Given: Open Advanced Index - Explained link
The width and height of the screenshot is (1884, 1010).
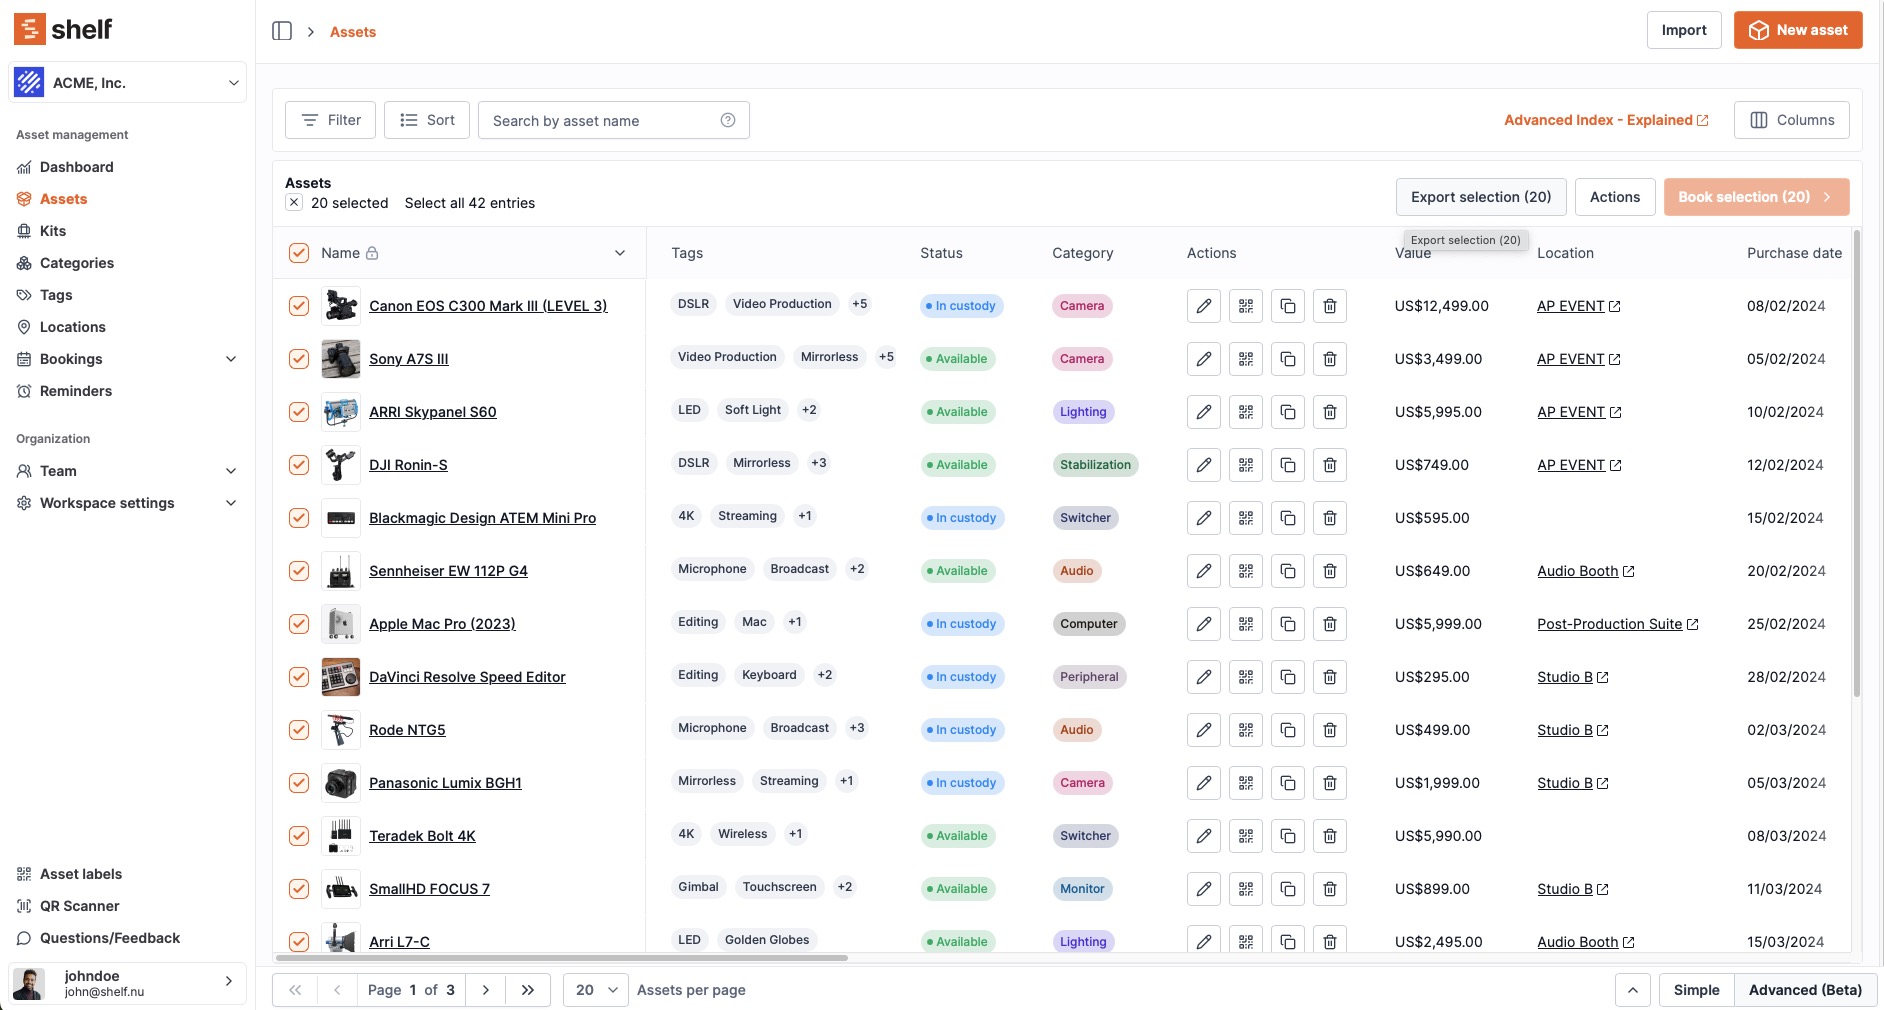Looking at the screenshot, I should [1606, 120].
